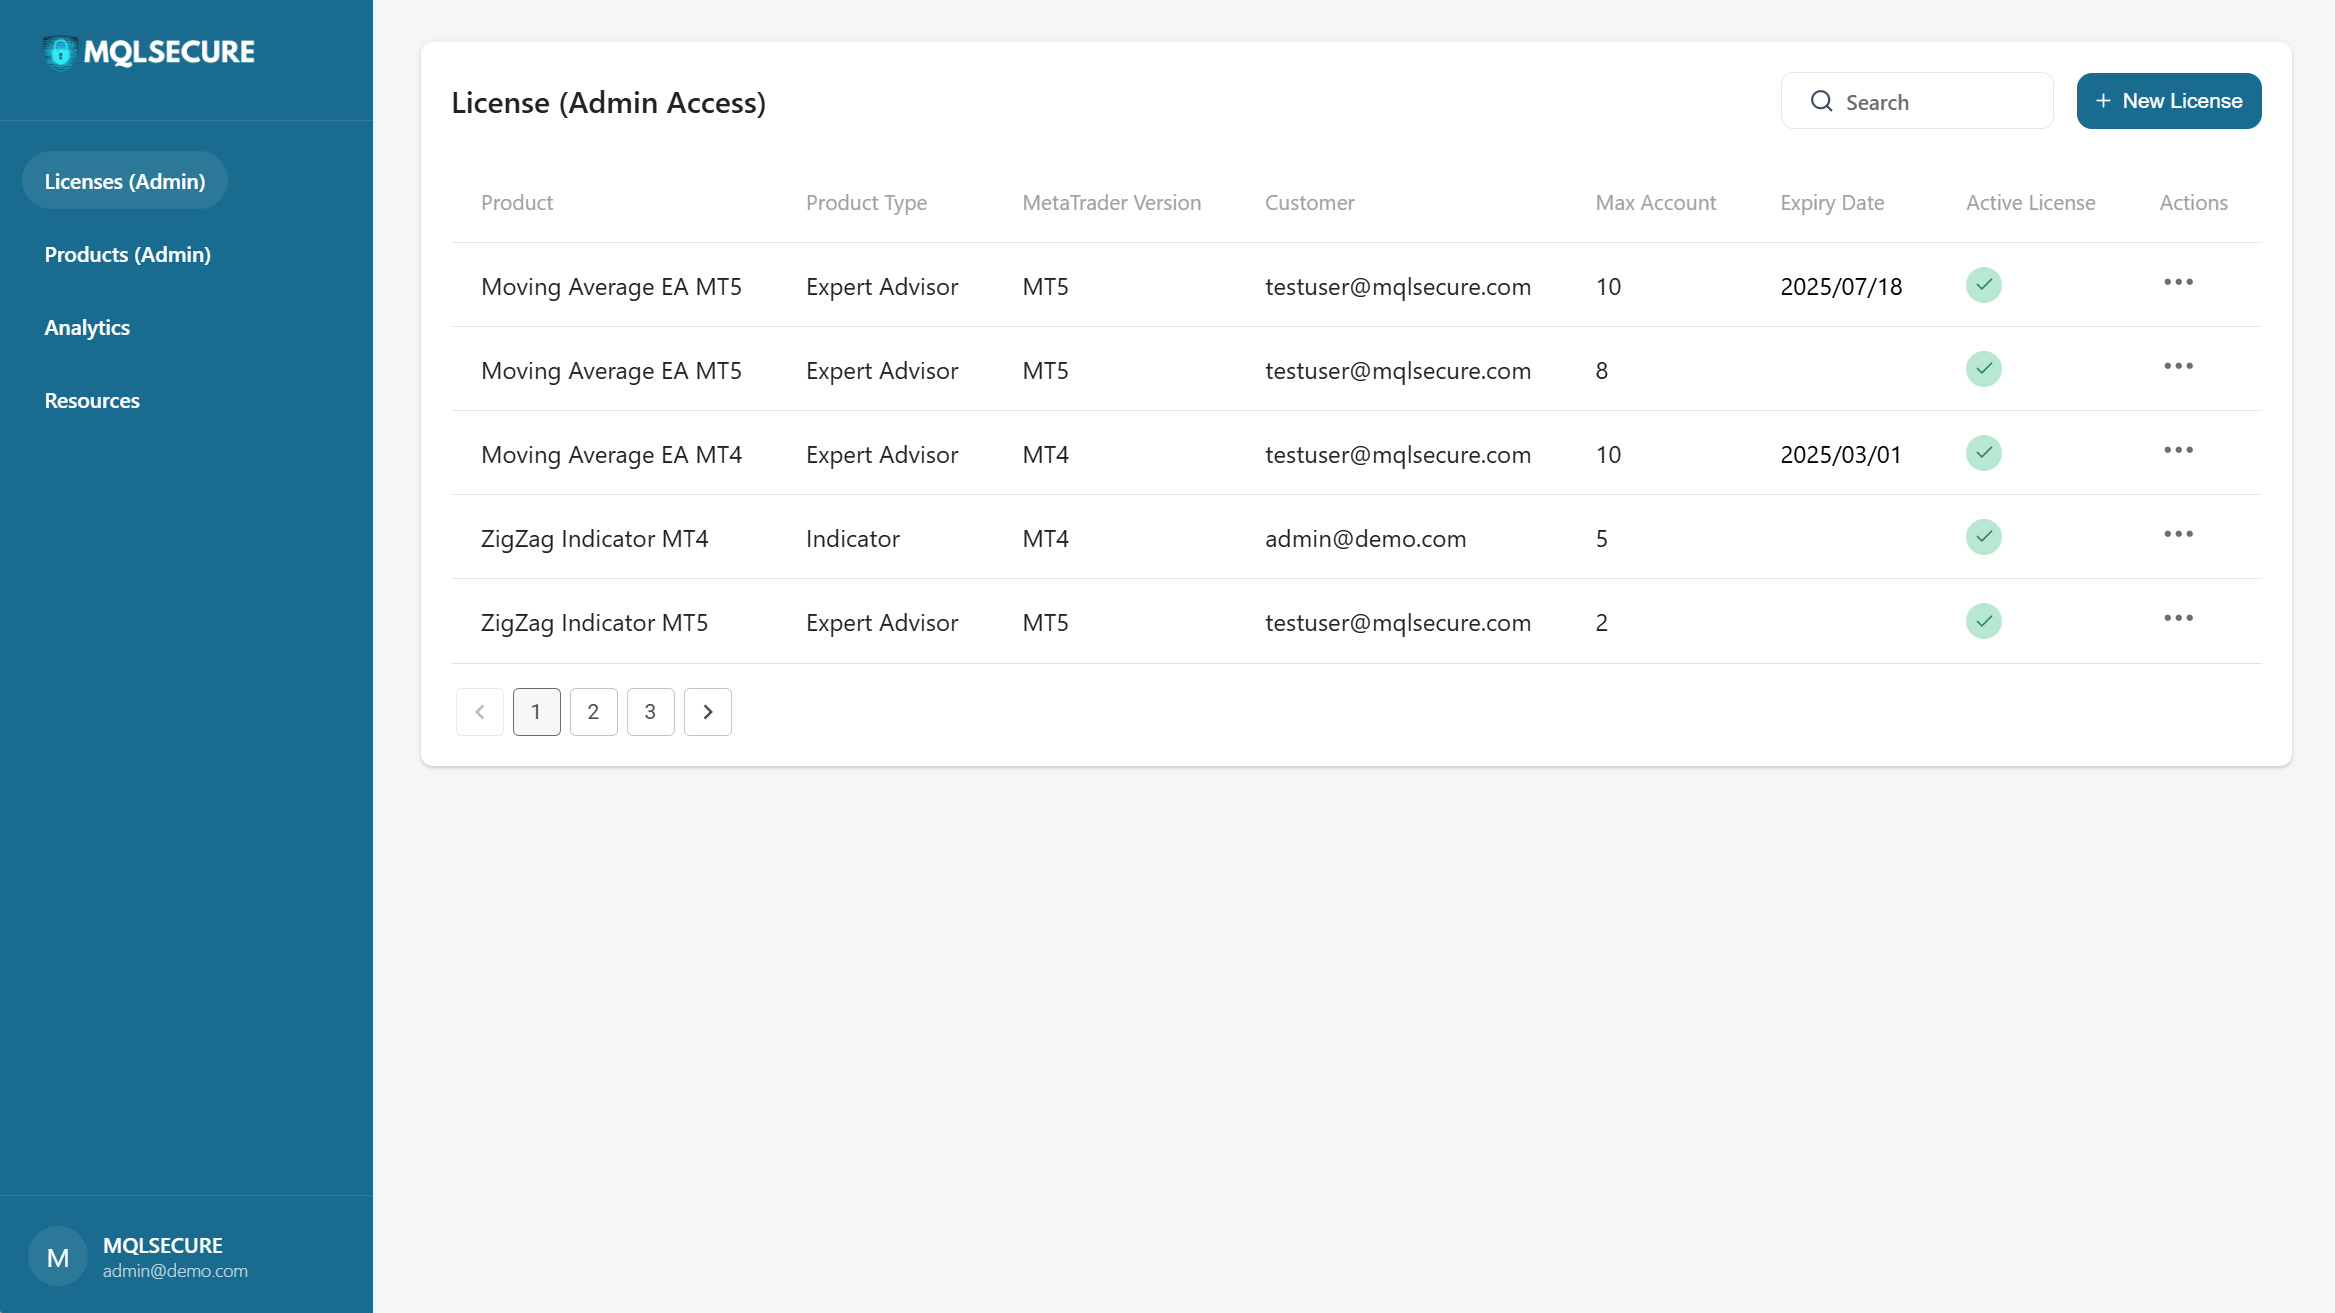Viewport: 2335px width, 1313px height.
Task: Open Products (Admin) in sidebar
Action: click(127, 254)
